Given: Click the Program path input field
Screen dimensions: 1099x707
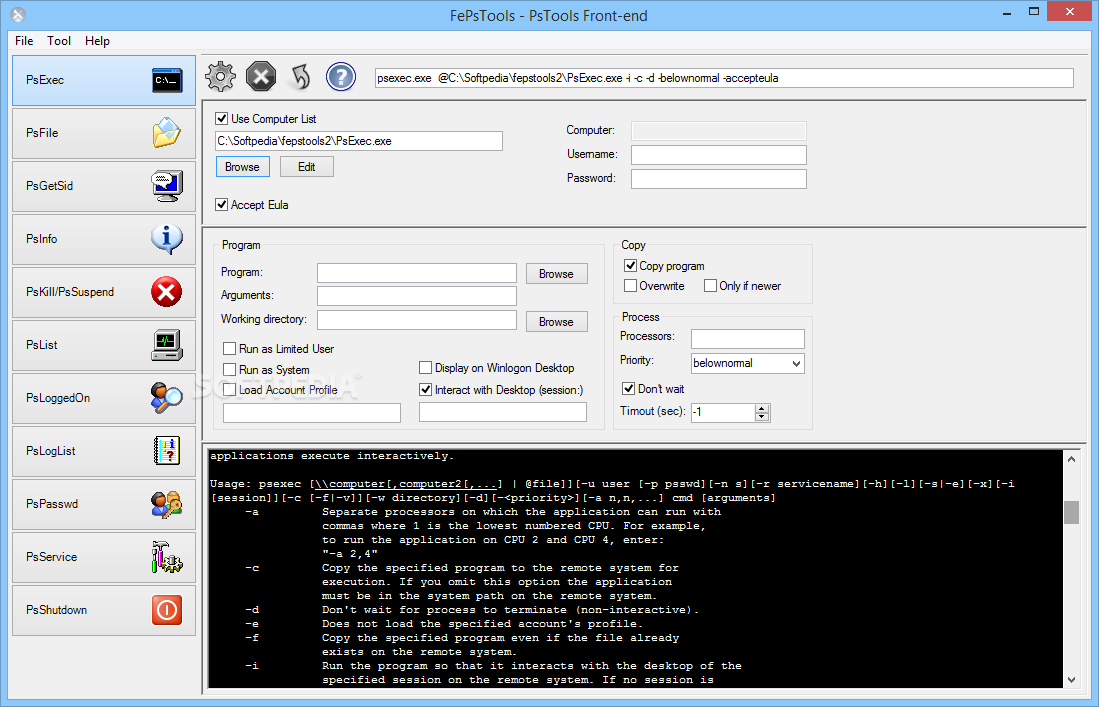Looking at the screenshot, I should point(417,273).
